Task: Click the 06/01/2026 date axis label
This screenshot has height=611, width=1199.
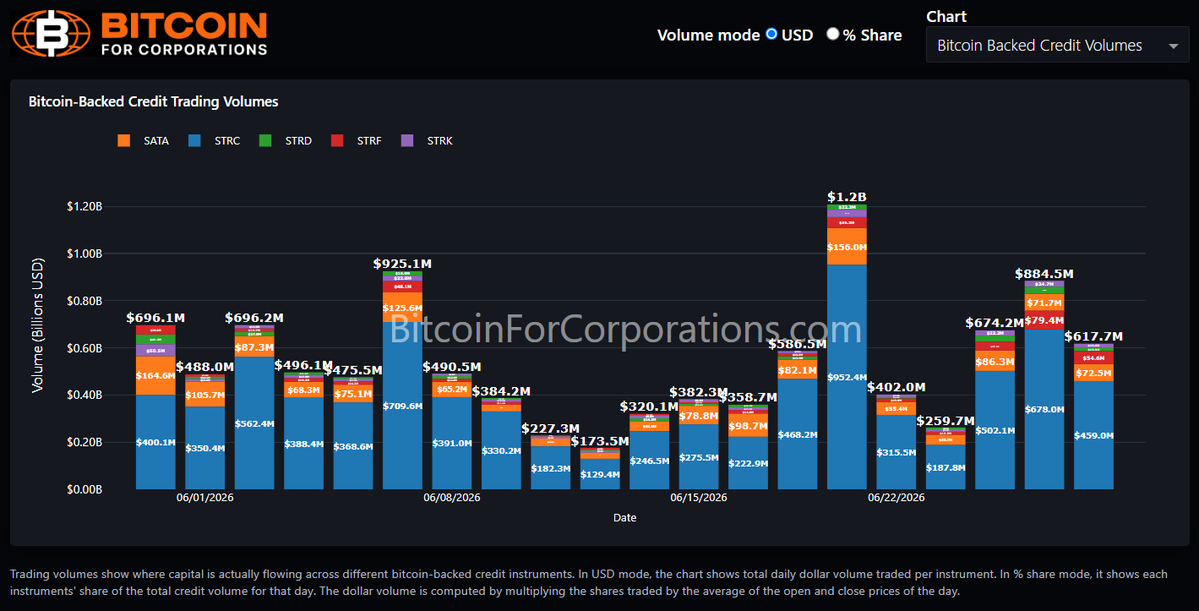Action: tap(205, 498)
